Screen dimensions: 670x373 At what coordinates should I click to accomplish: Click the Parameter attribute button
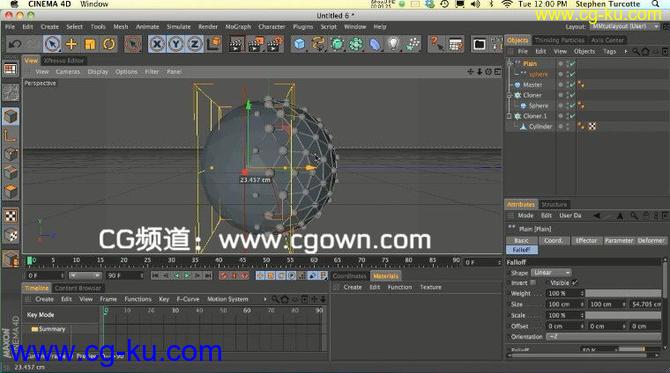619,241
